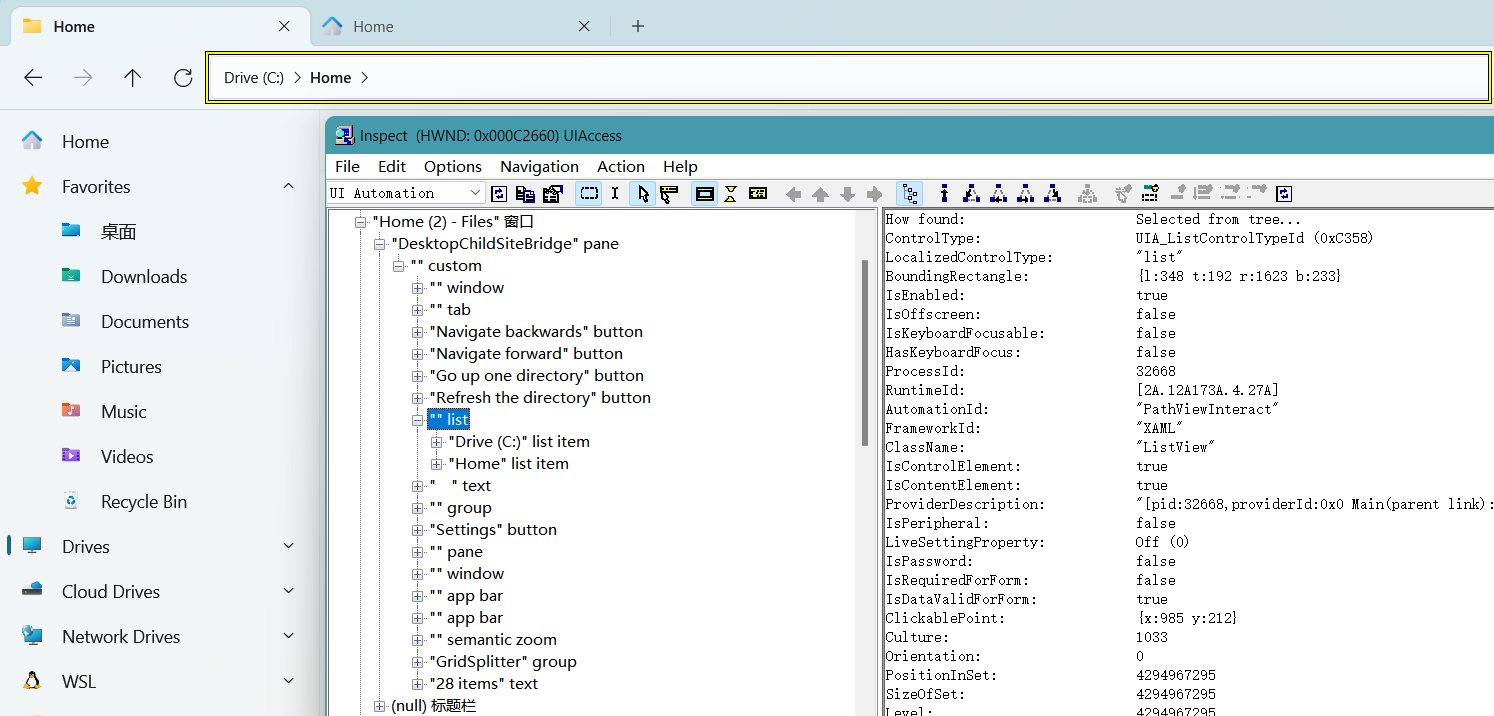Click Home in the breadcrumb bar
This screenshot has width=1494, height=716.
[330, 76]
